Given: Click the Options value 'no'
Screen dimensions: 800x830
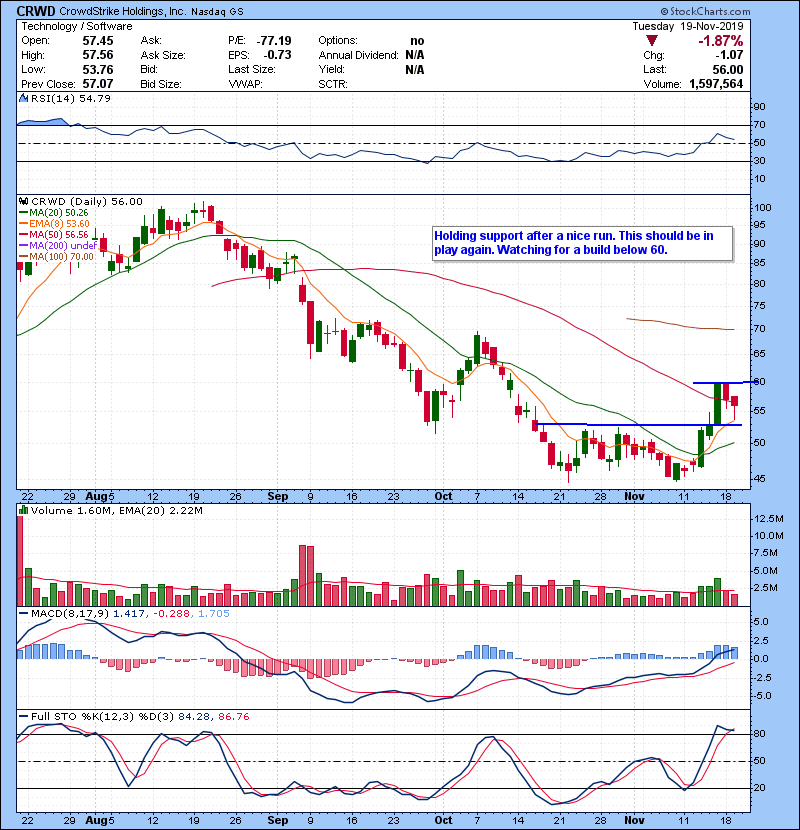Looking at the screenshot, I should [417, 41].
